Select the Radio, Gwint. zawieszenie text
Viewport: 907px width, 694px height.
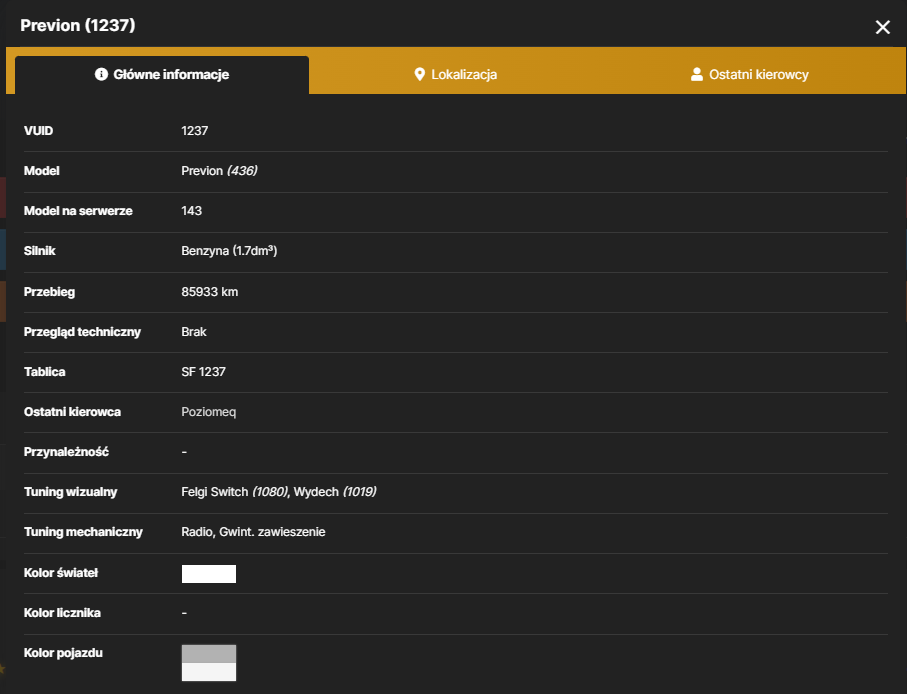point(253,531)
